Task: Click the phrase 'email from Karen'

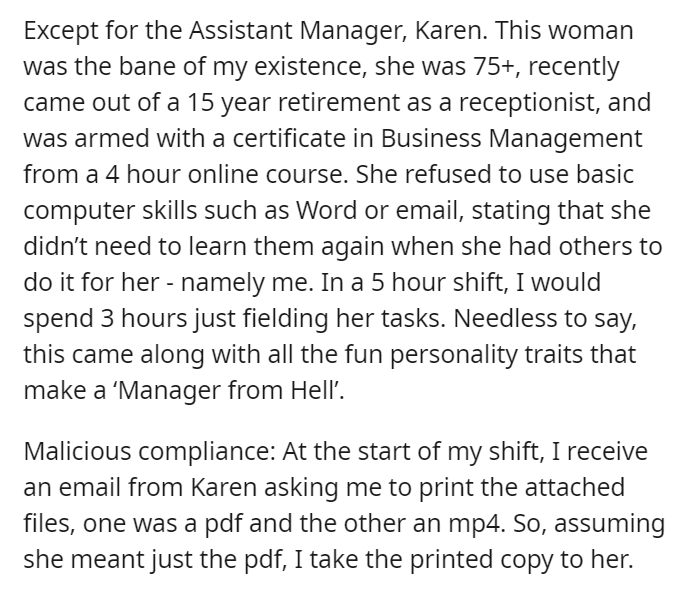Action: [x=157, y=488]
